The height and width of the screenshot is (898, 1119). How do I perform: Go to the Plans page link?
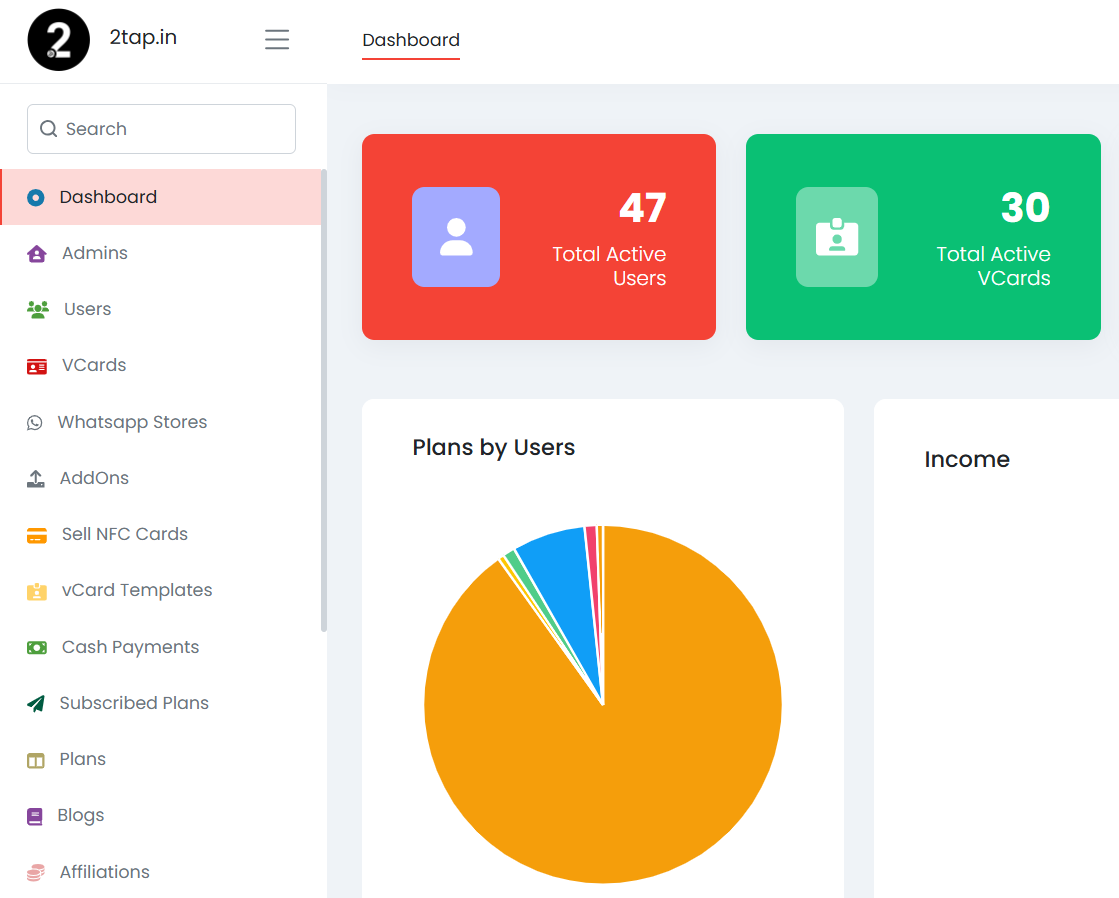pos(82,759)
